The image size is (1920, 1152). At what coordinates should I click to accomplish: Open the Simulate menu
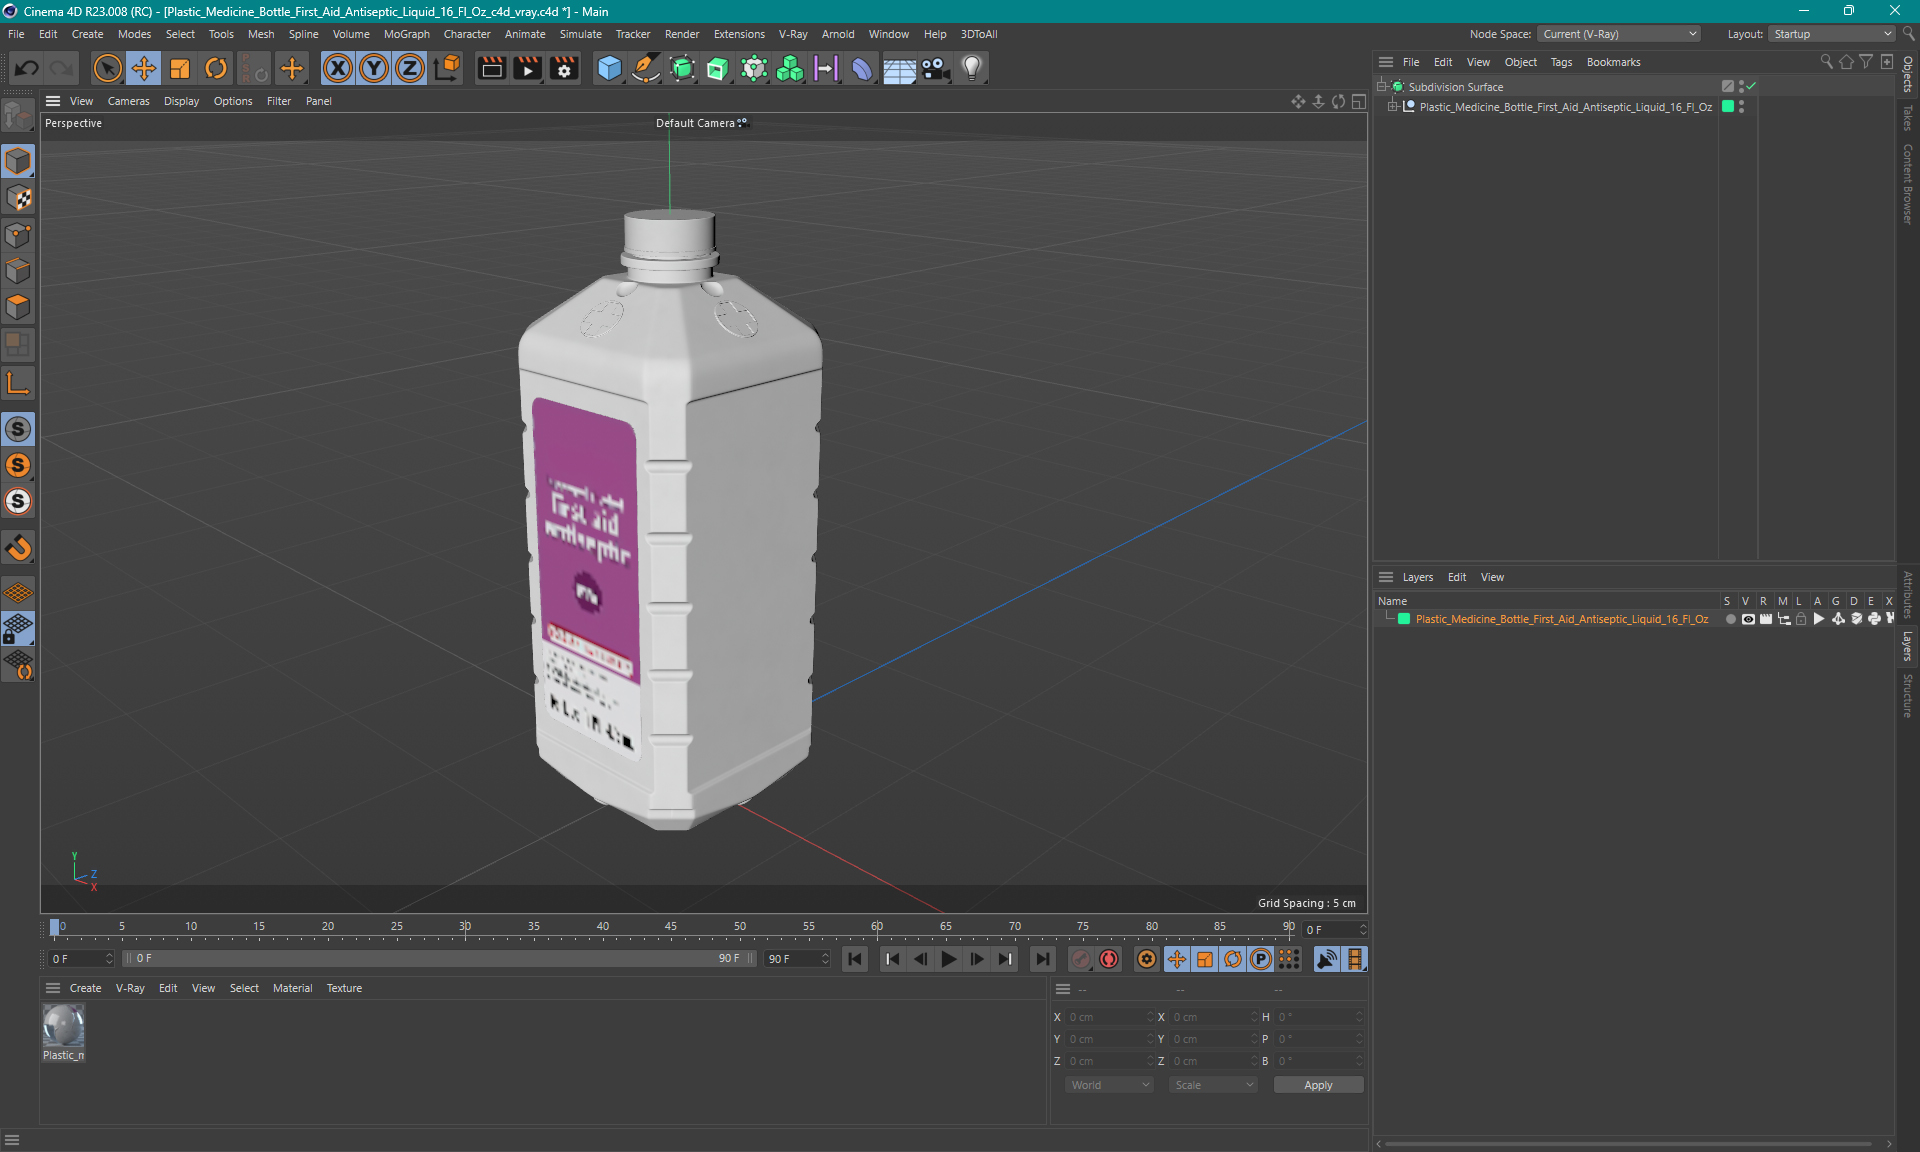pyautogui.click(x=580, y=34)
